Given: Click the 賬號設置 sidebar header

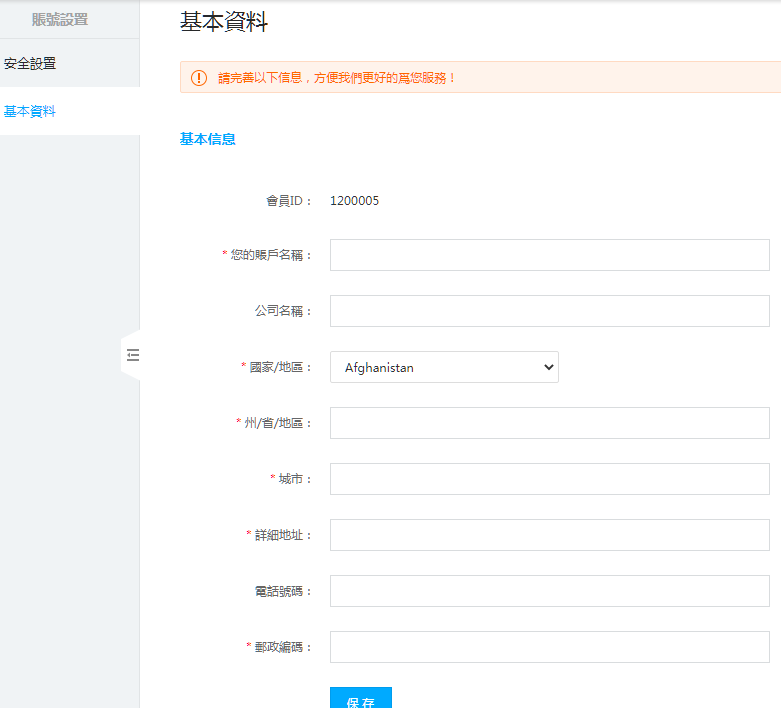Looking at the screenshot, I should 60,19.
